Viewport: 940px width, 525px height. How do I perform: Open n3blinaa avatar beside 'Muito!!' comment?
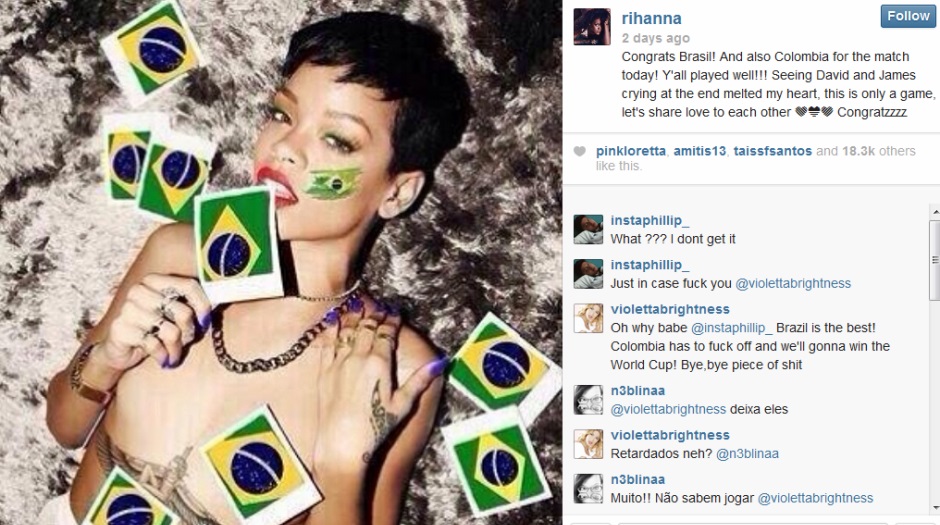tap(588, 488)
